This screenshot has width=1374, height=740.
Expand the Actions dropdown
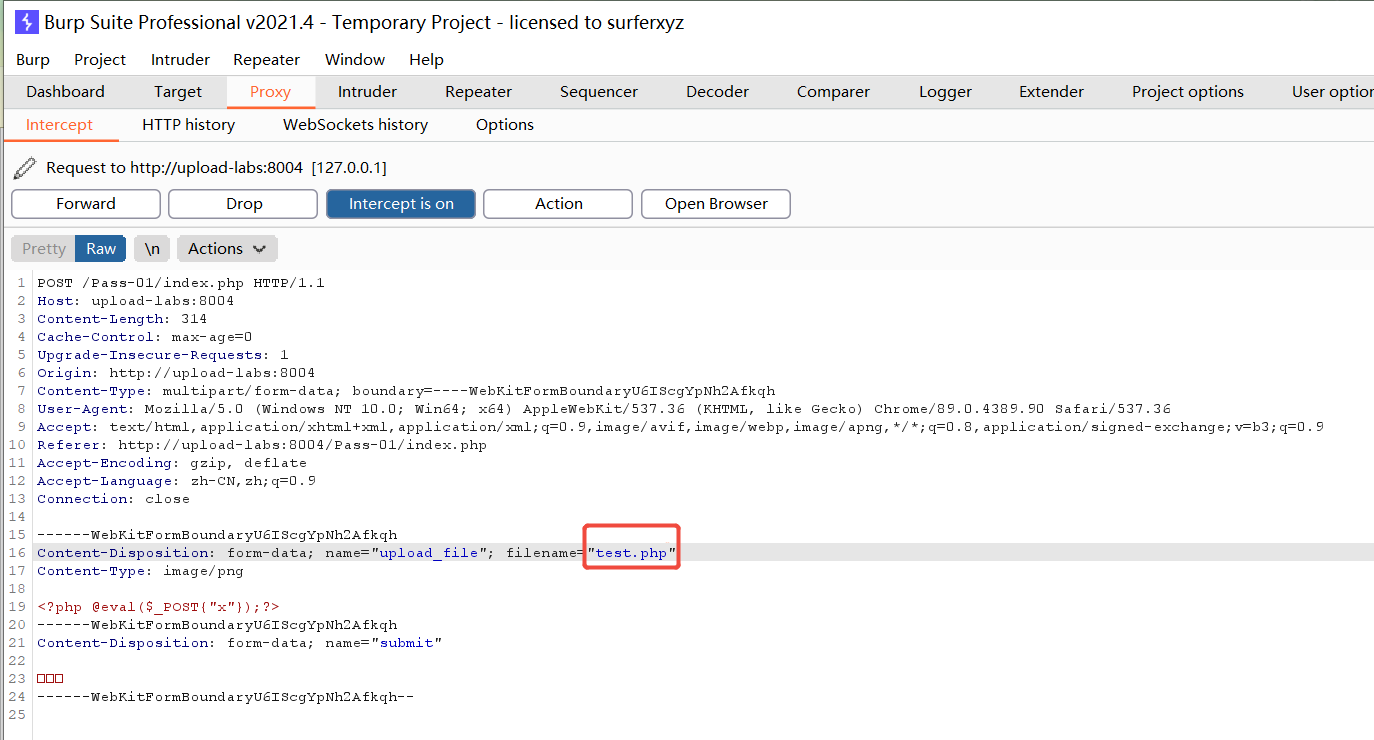(227, 249)
